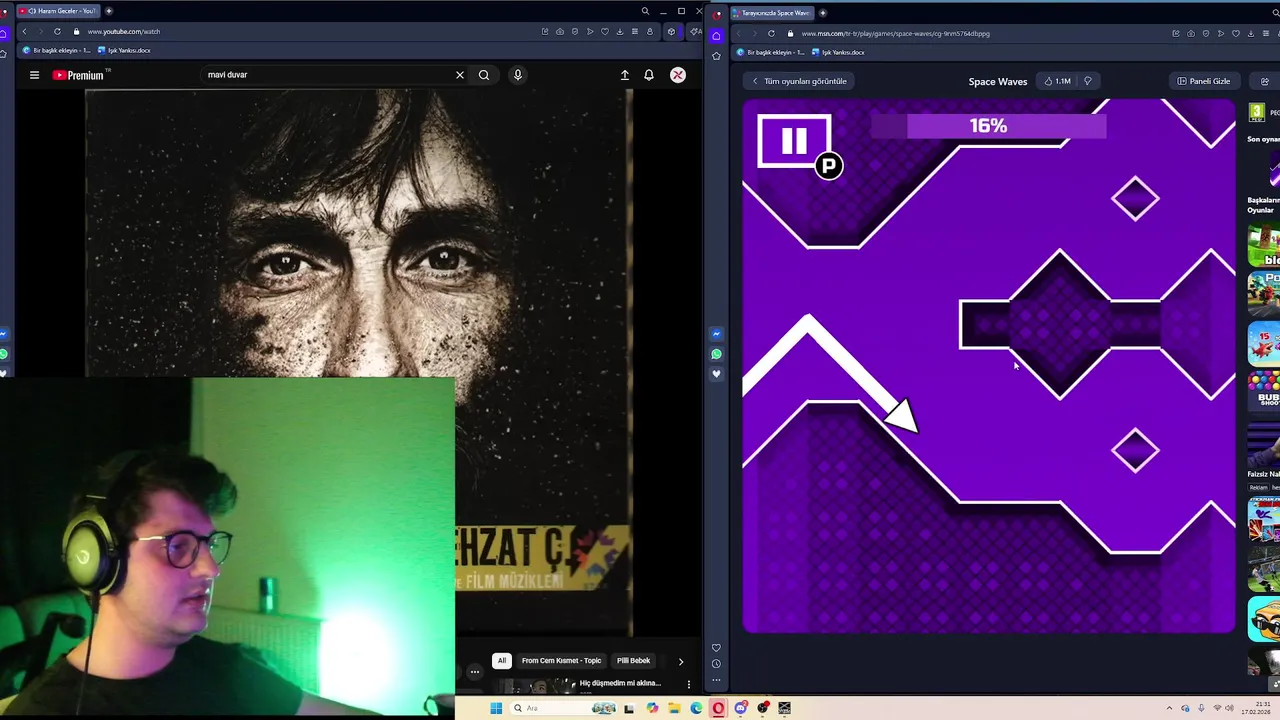
Task: Open Opera search tabs magnifier
Action: point(645,11)
